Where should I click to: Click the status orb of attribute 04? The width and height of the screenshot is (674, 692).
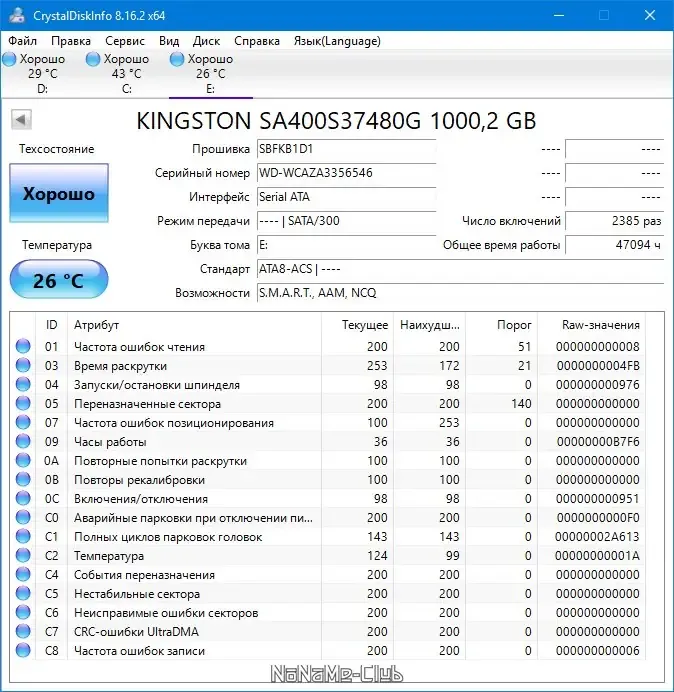(23, 384)
